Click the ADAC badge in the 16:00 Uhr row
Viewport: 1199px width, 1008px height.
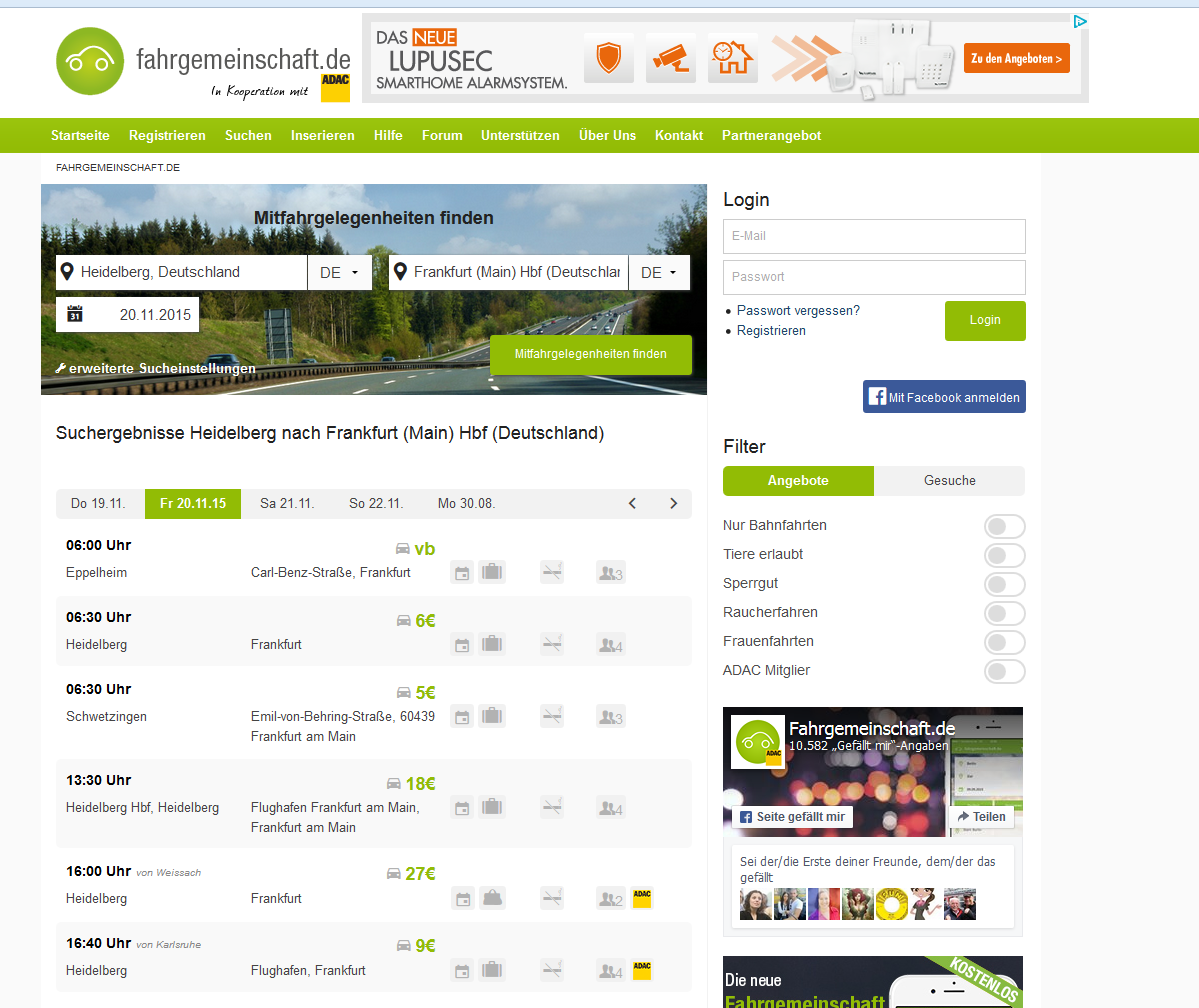click(x=642, y=898)
